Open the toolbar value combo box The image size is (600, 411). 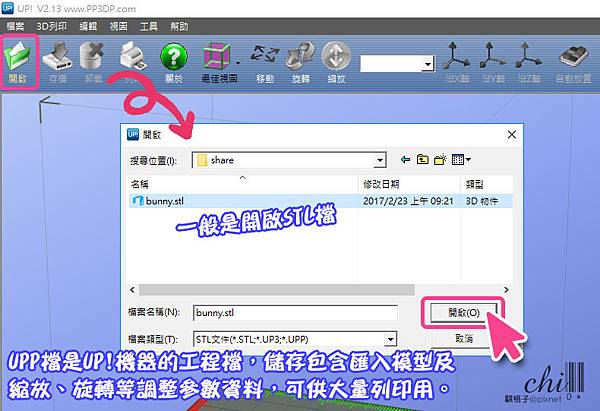pyautogui.click(x=397, y=64)
